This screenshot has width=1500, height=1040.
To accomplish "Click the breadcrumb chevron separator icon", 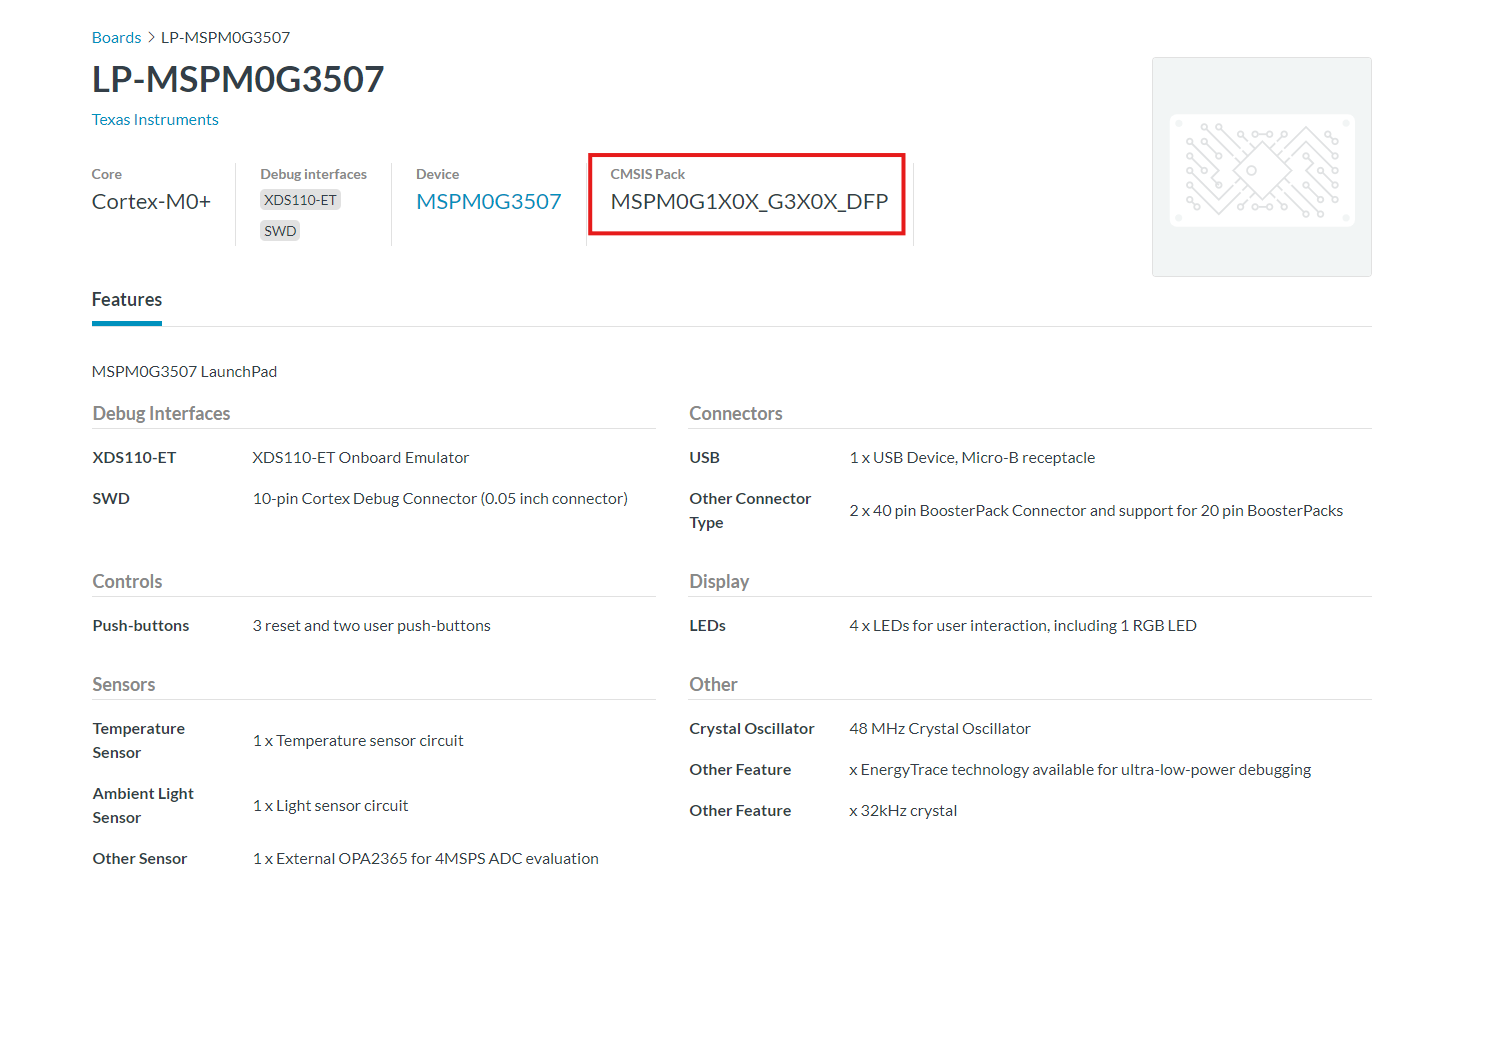I will (x=151, y=38).
